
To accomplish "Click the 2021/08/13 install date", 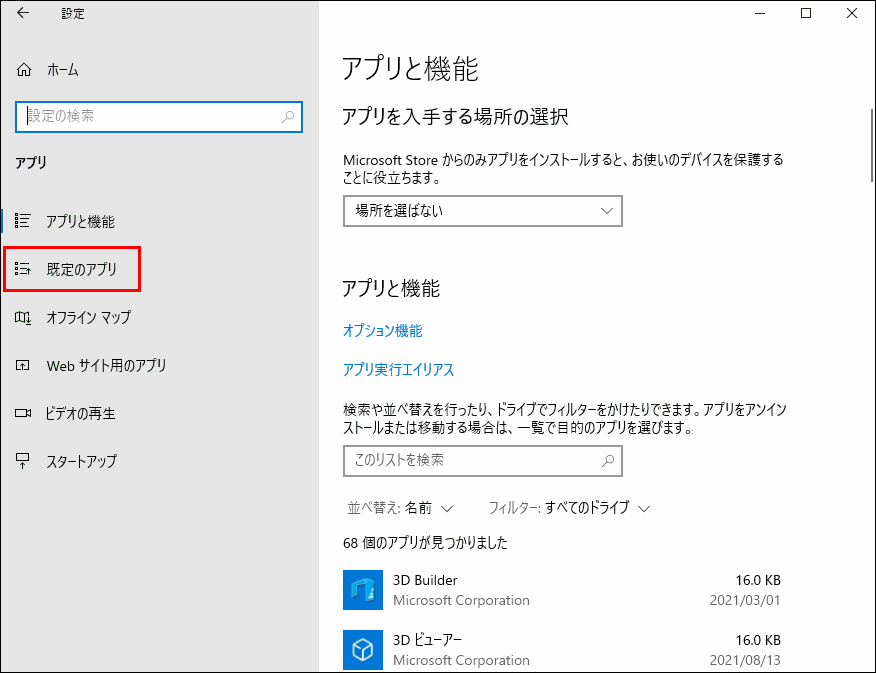I will (745, 660).
